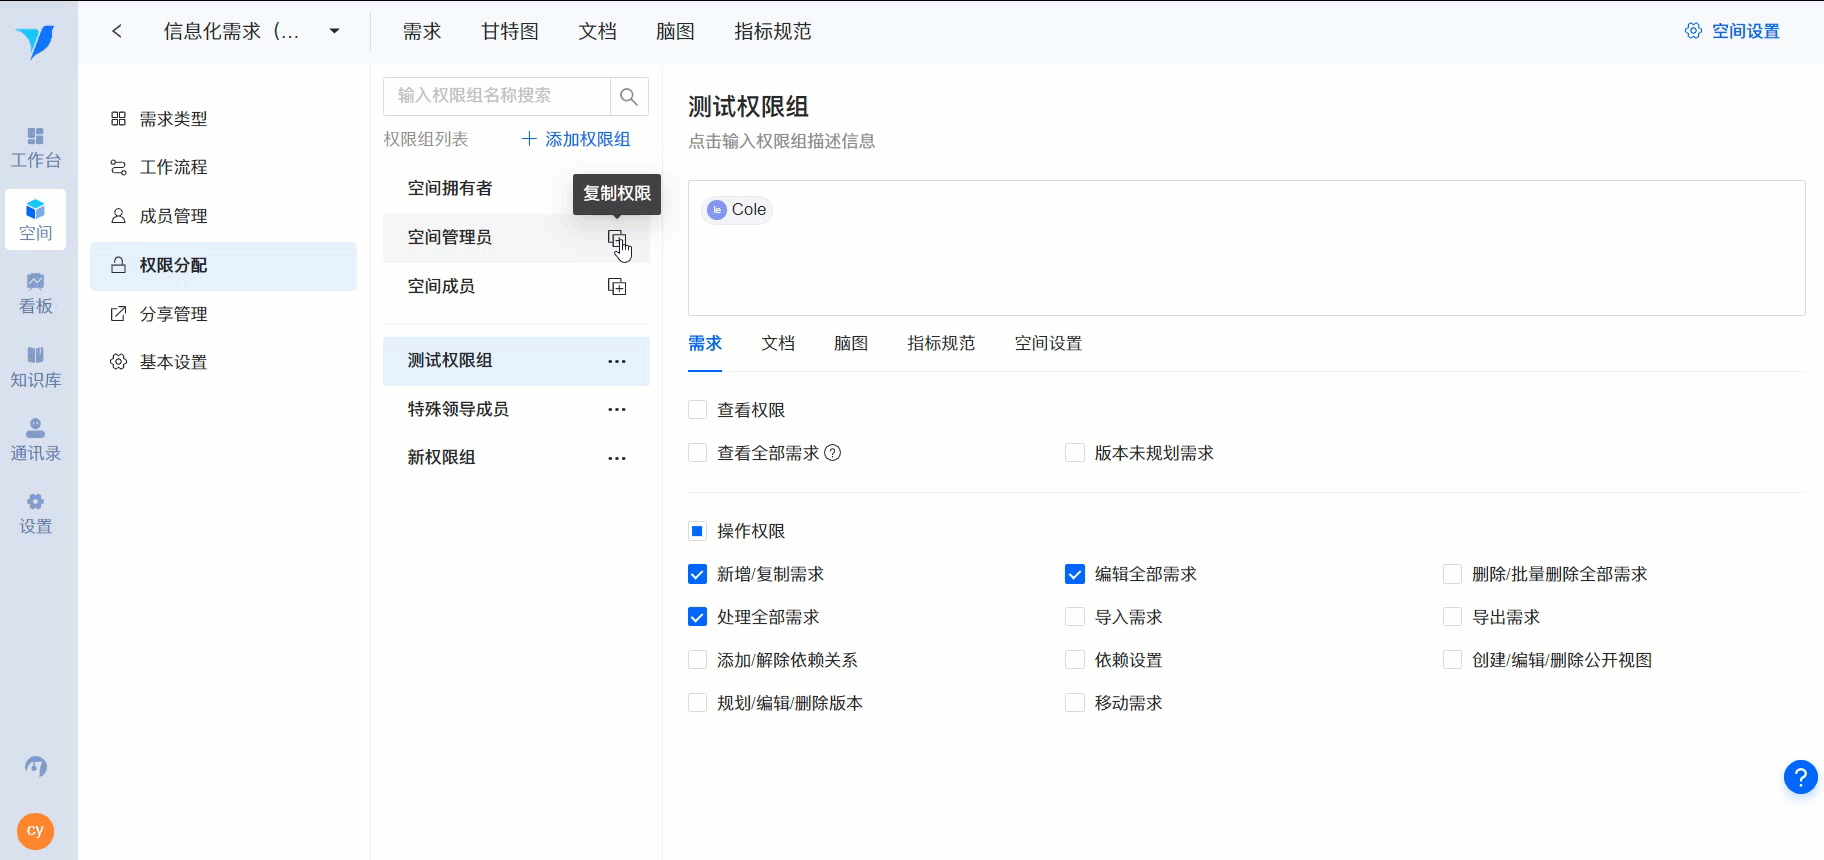Open the more menu for 新权限组

click(617, 458)
